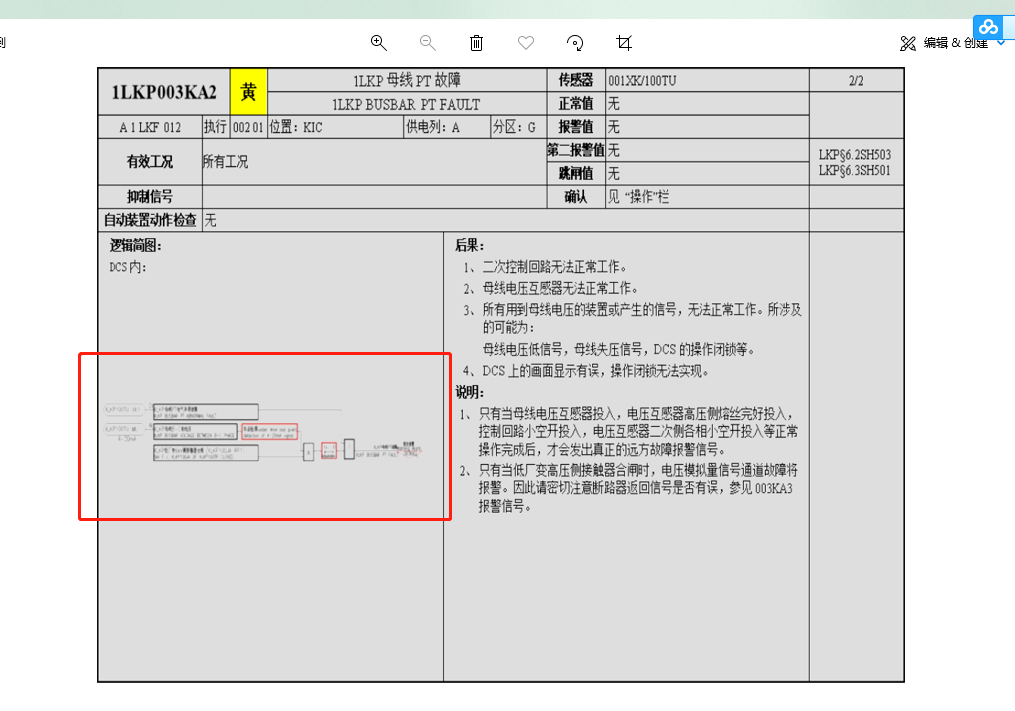Delete the image with the trash icon

[477, 42]
